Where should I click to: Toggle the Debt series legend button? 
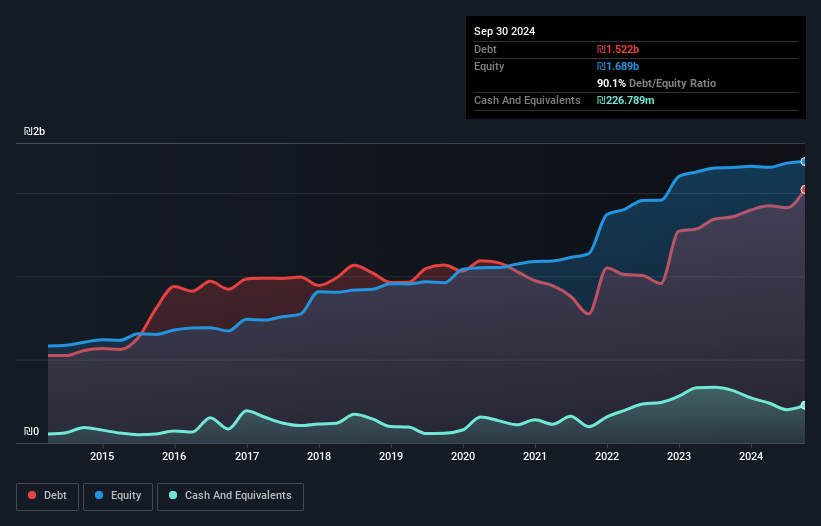pos(47,496)
